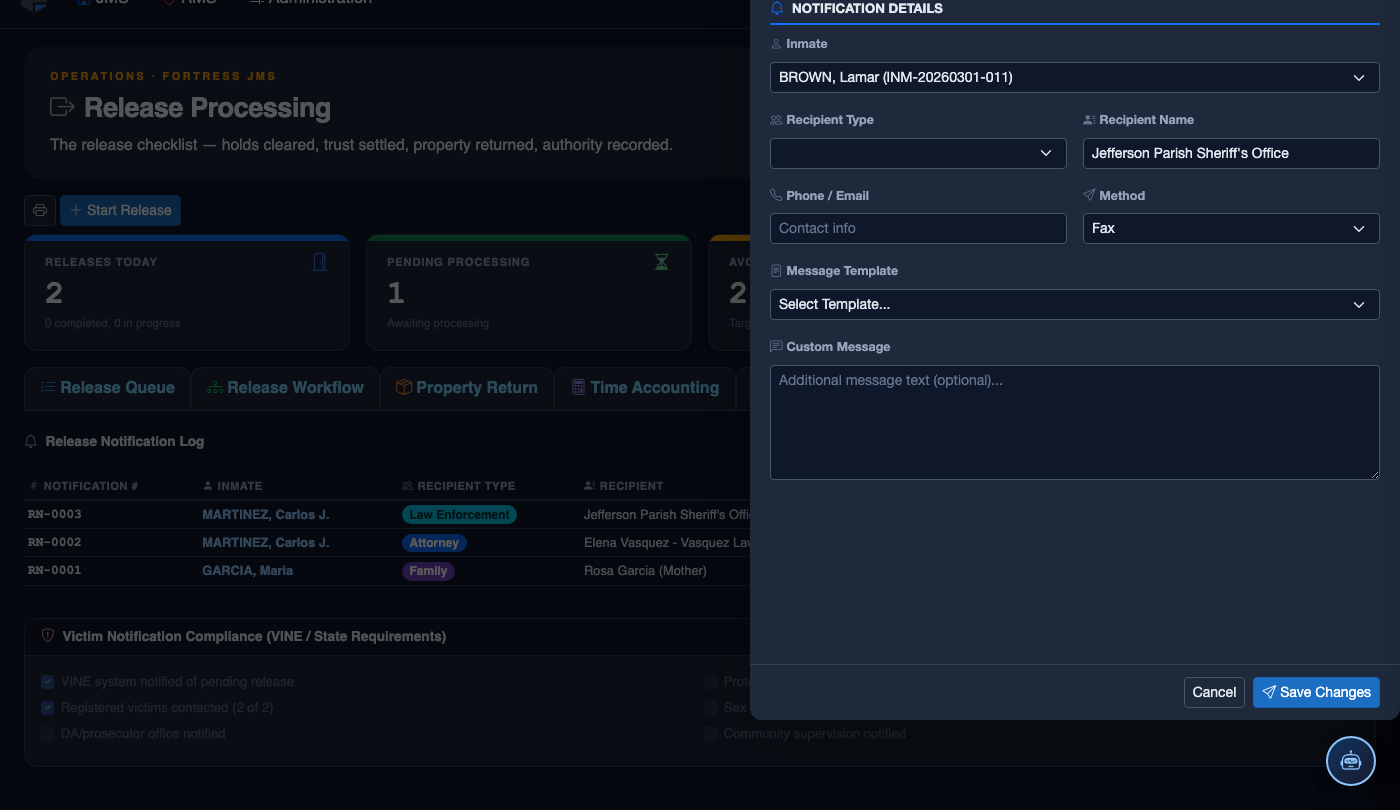Open the Release Workflow tab
The image size is (1400, 810).
(x=286, y=388)
